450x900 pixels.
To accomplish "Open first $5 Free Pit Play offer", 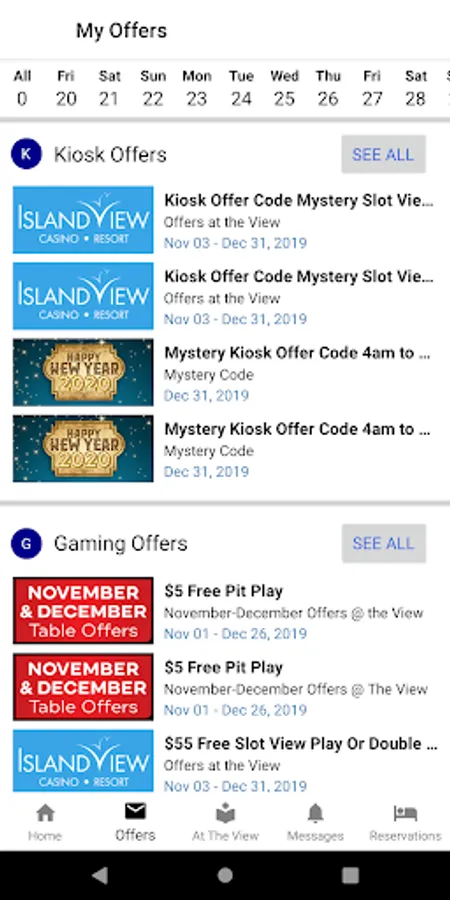I will (x=225, y=611).
